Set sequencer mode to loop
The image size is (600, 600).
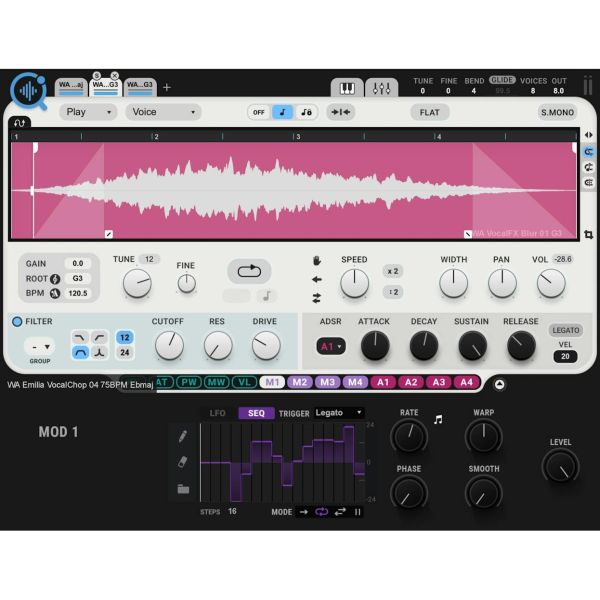321,512
